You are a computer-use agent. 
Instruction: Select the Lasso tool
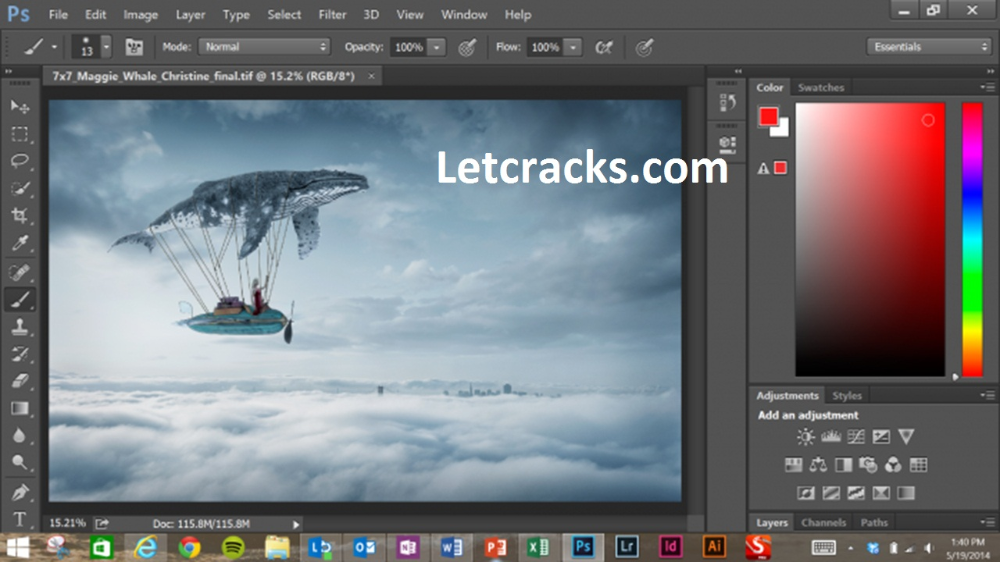[x=19, y=160]
